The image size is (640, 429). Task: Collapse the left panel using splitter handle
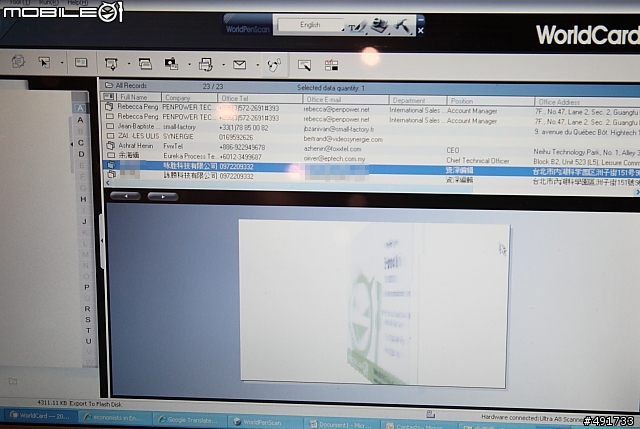pos(102,240)
